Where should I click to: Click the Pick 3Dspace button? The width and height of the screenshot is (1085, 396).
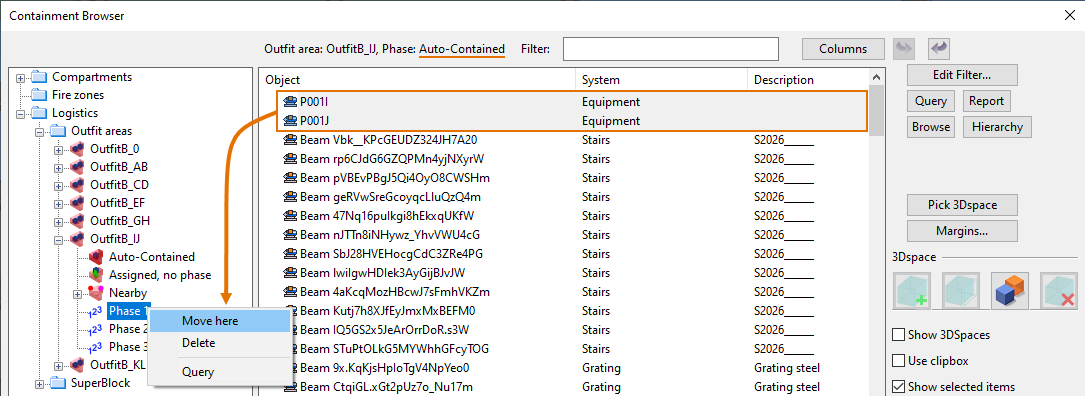[962, 205]
